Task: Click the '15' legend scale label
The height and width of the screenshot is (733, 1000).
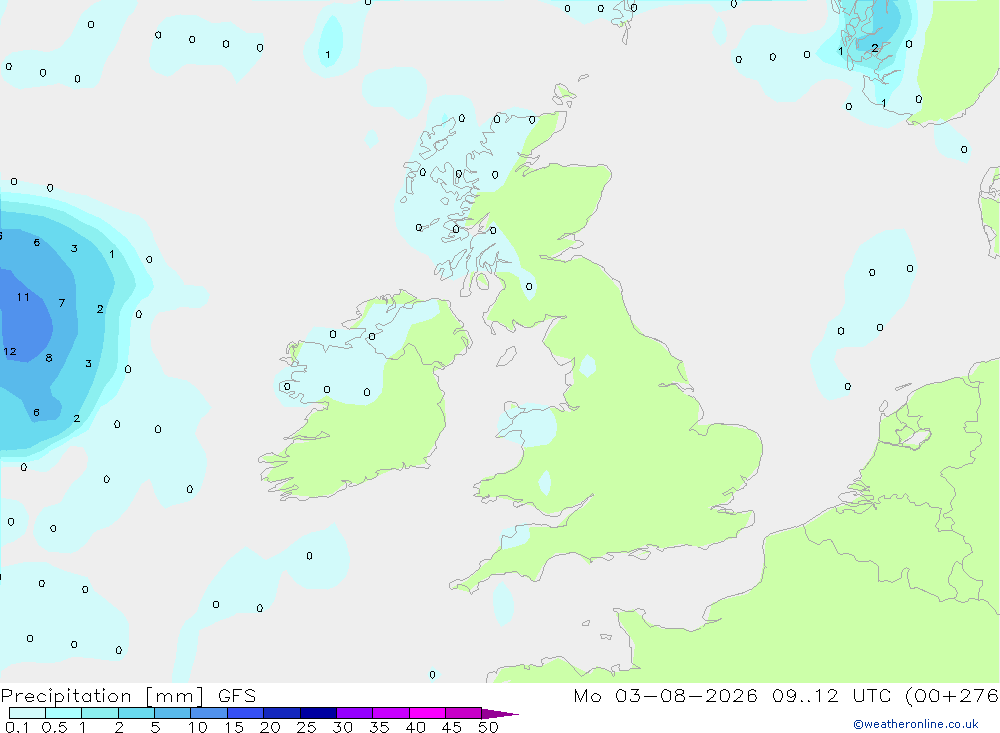Action: tap(234, 727)
